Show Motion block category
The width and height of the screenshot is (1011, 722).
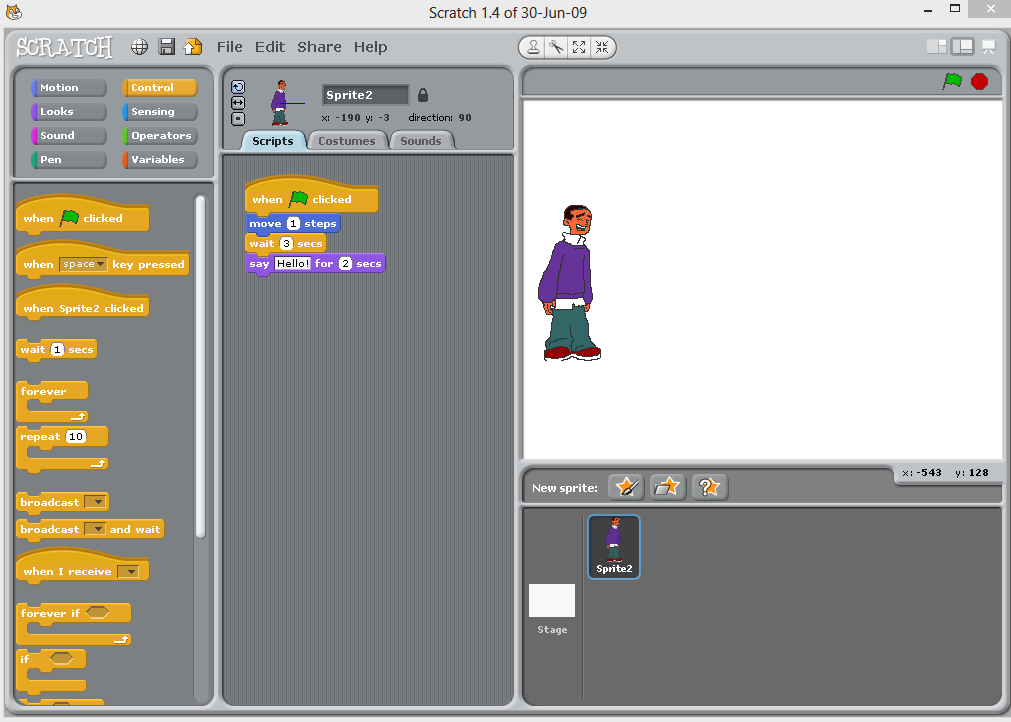(68, 88)
